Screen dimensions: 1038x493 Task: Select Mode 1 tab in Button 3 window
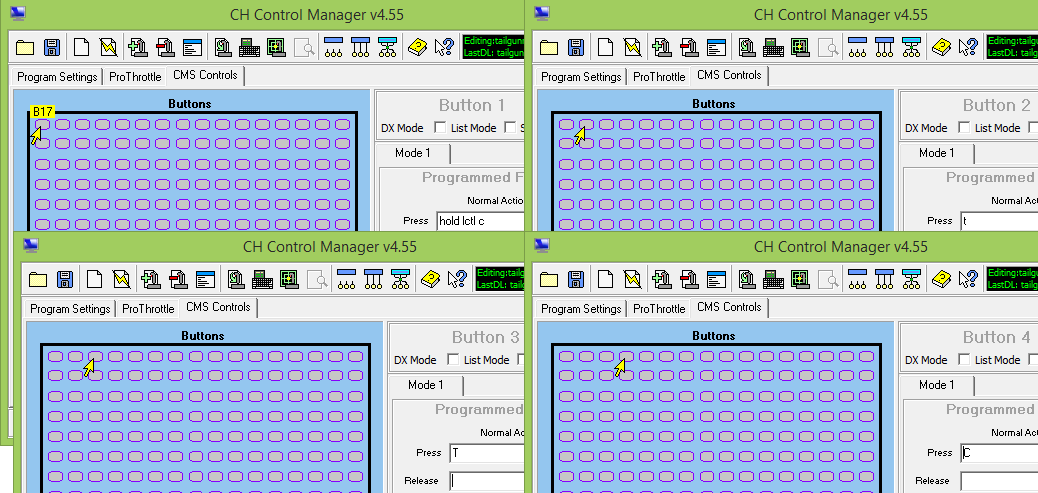click(426, 385)
